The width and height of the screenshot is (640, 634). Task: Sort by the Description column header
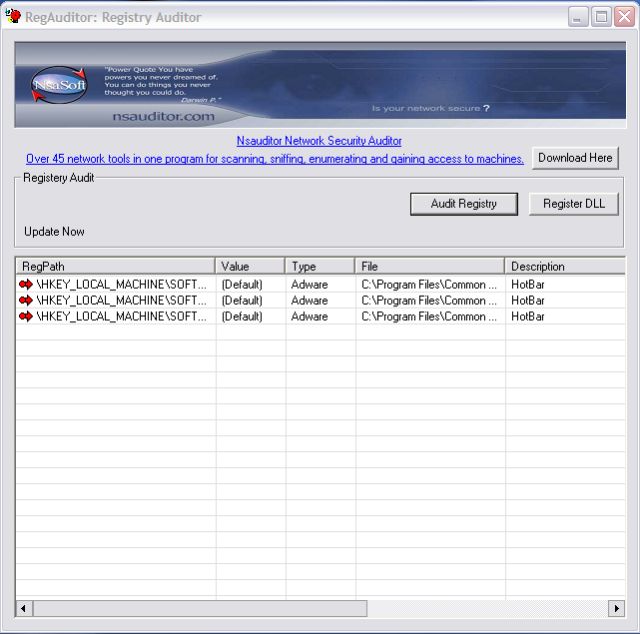coord(565,266)
